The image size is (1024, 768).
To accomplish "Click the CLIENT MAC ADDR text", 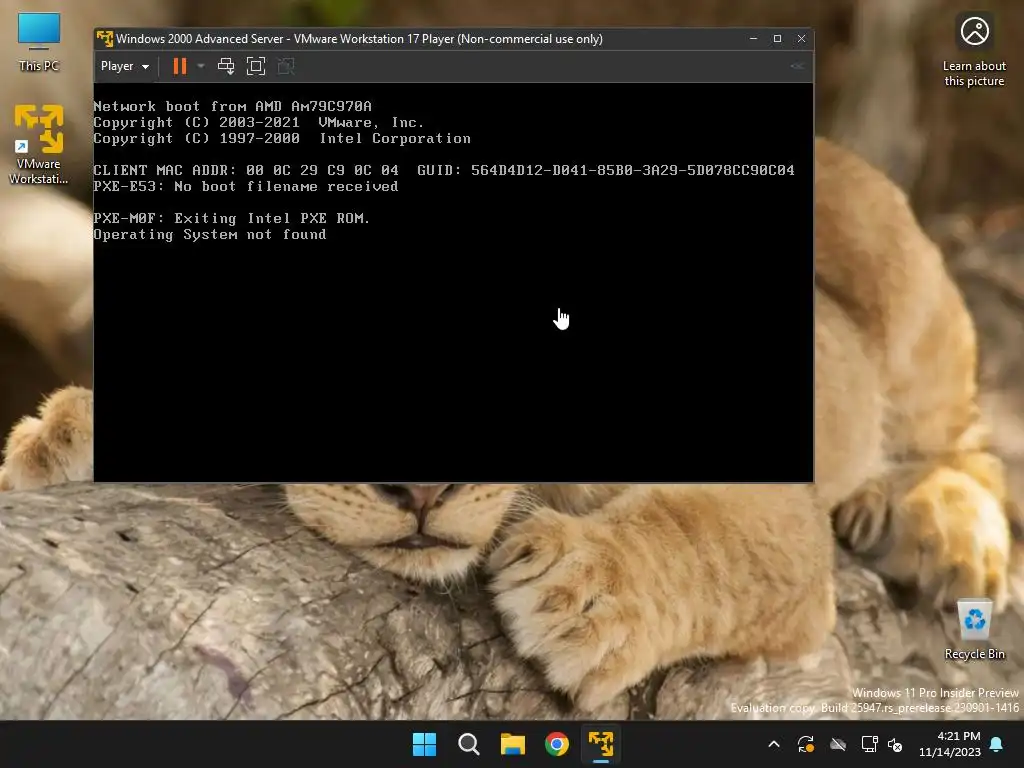I will coord(164,170).
